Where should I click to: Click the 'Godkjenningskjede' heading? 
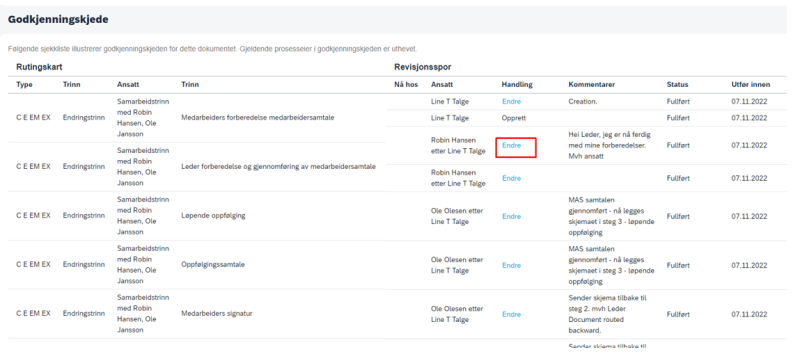58,19
